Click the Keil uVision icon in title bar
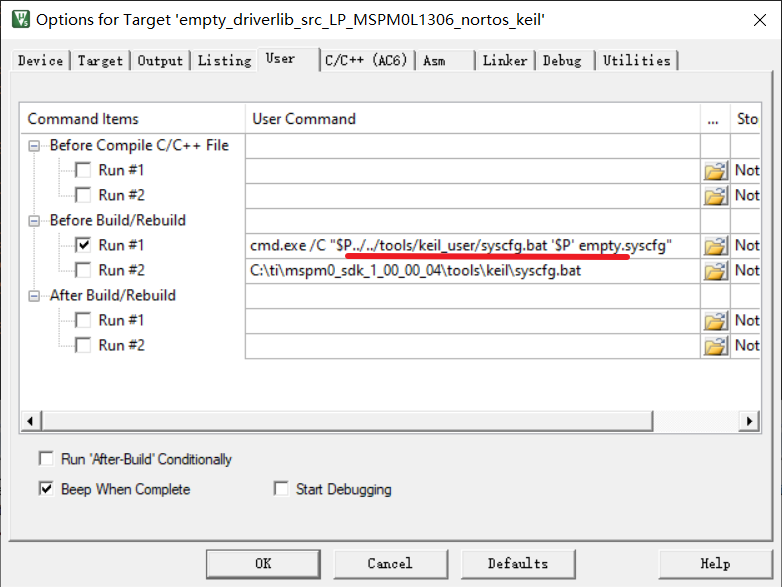 click(20, 19)
